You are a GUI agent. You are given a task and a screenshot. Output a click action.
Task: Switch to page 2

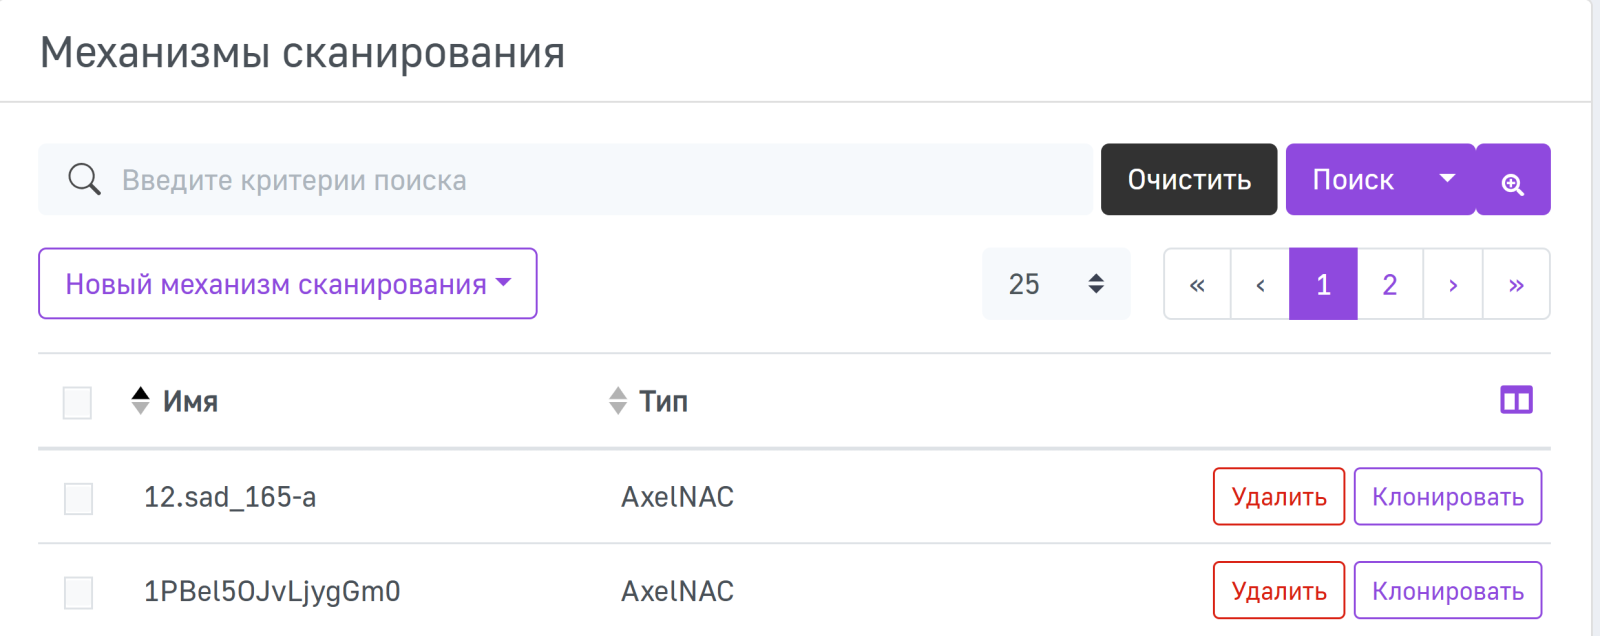(1389, 285)
